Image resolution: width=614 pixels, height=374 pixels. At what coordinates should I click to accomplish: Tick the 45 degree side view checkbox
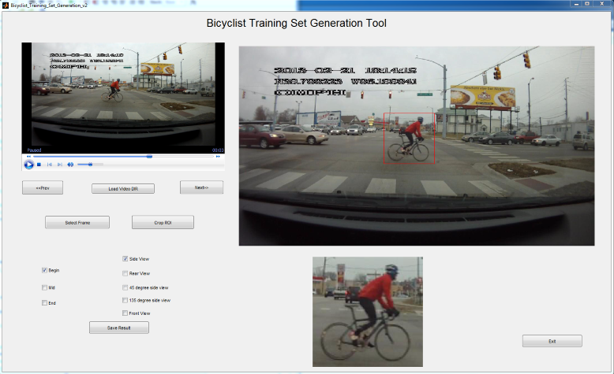coord(125,287)
